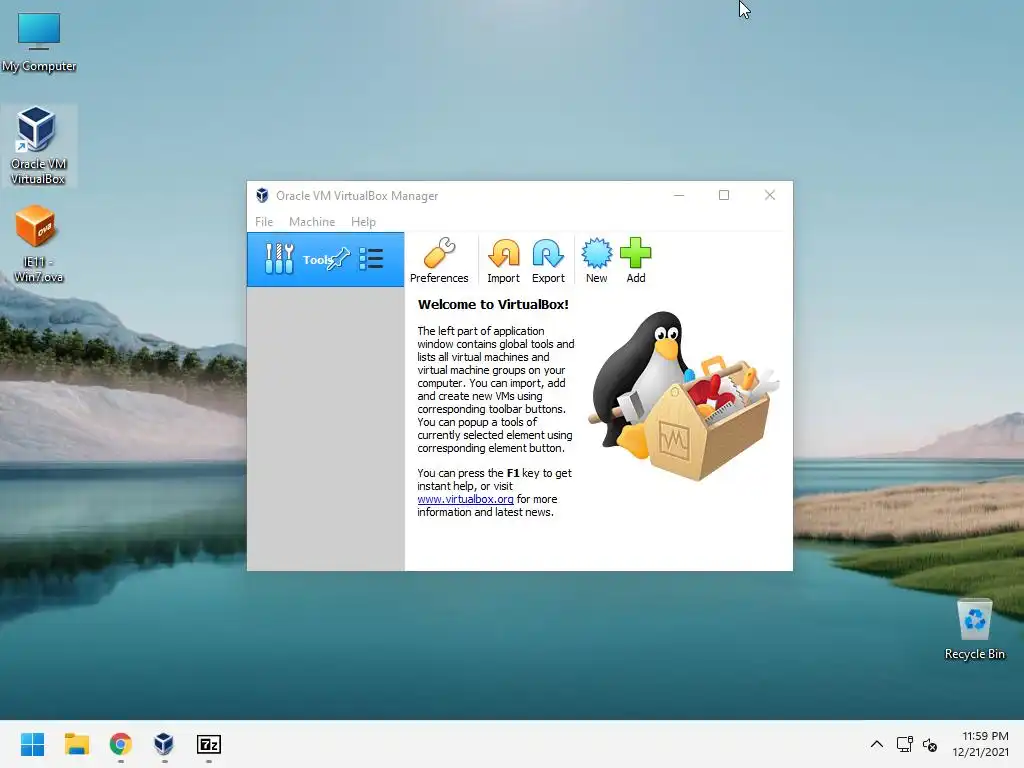Click the Welcome to VirtualBox! heading
Image resolution: width=1024 pixels, height=768 pixels.
pyautogui.click(x=493, y=304)
